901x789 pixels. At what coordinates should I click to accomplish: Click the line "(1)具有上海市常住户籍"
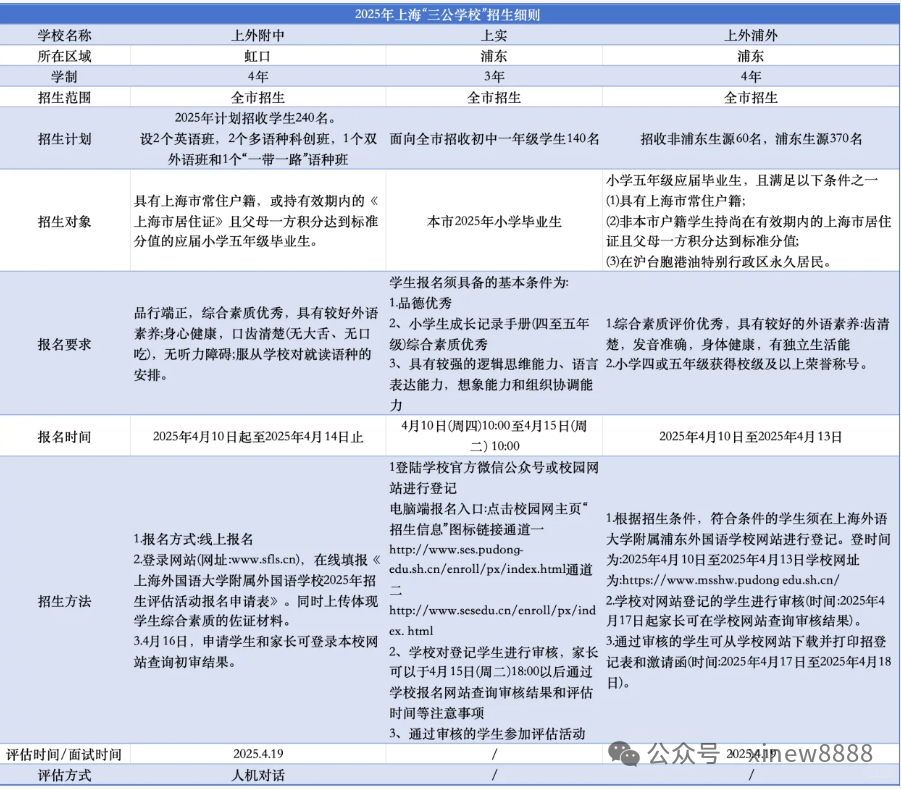point(675,201)
